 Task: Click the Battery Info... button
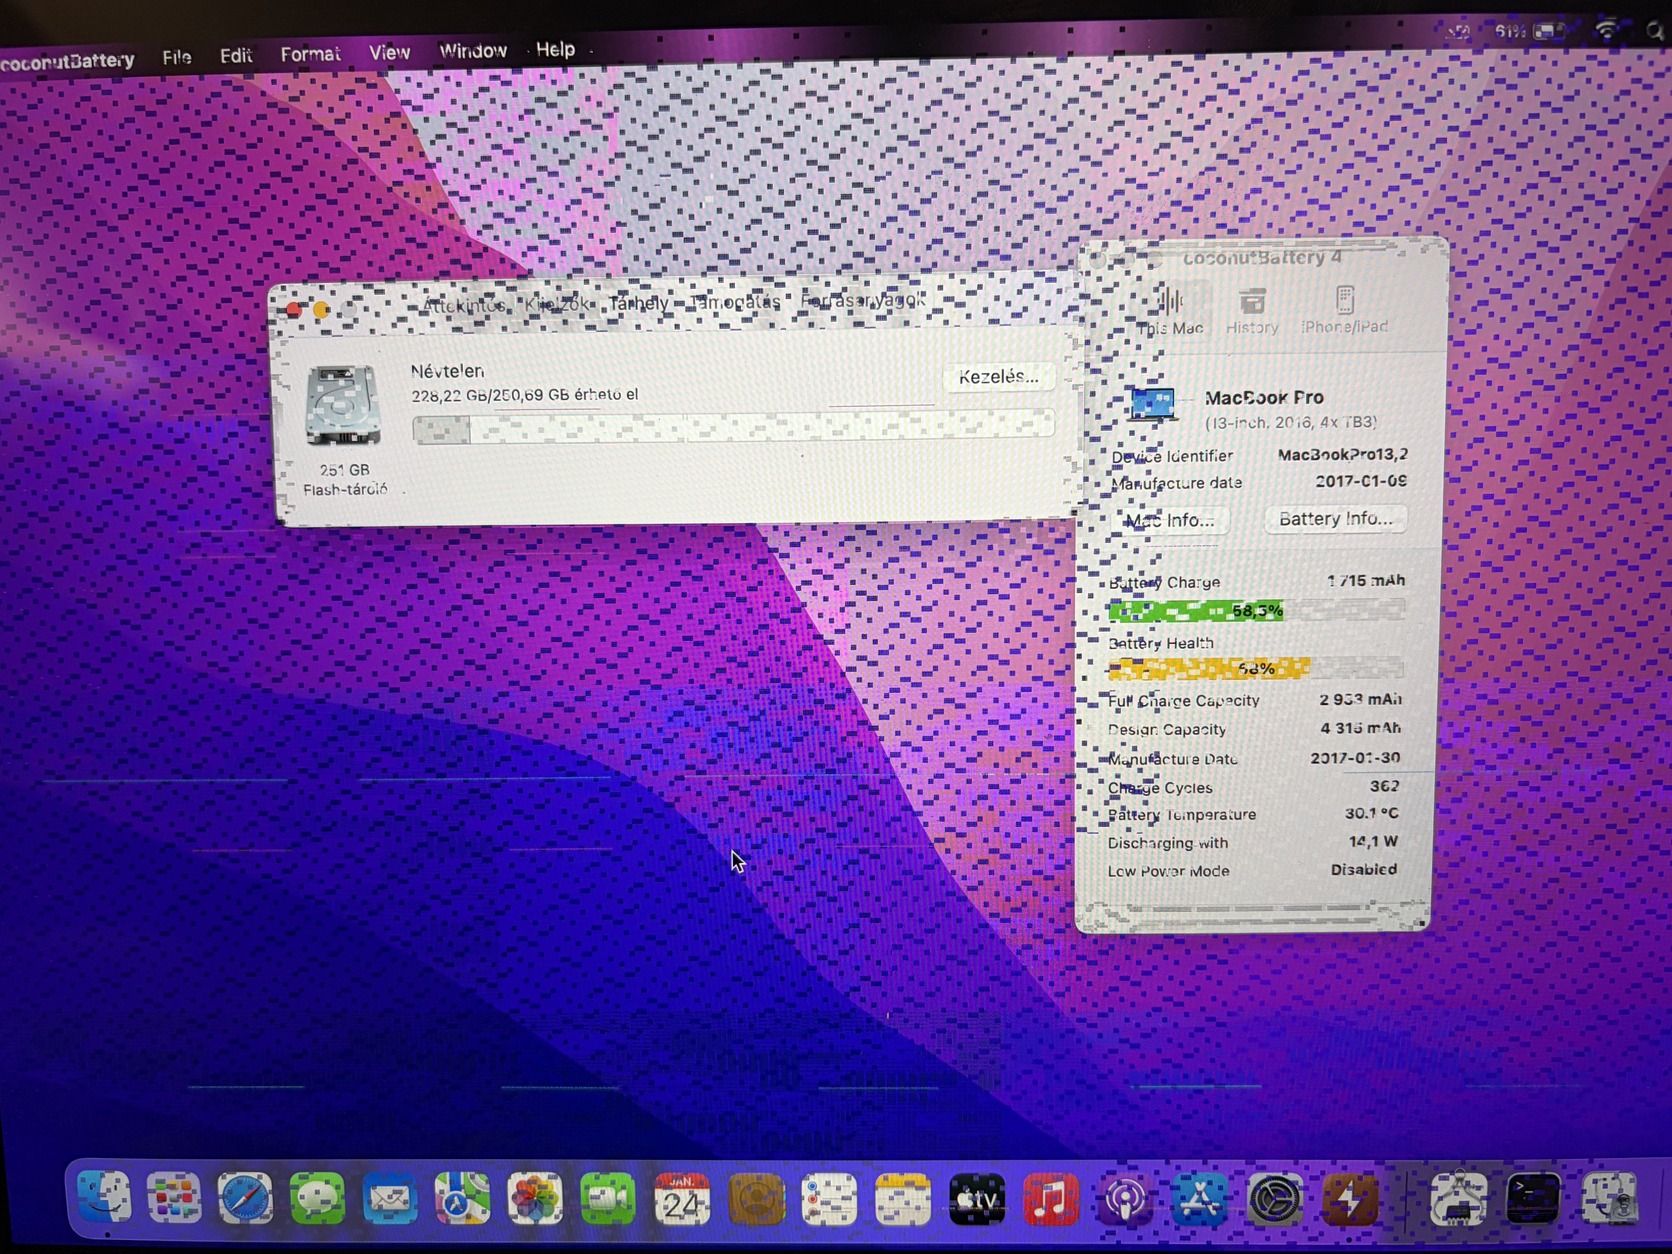pos(1335,518)
